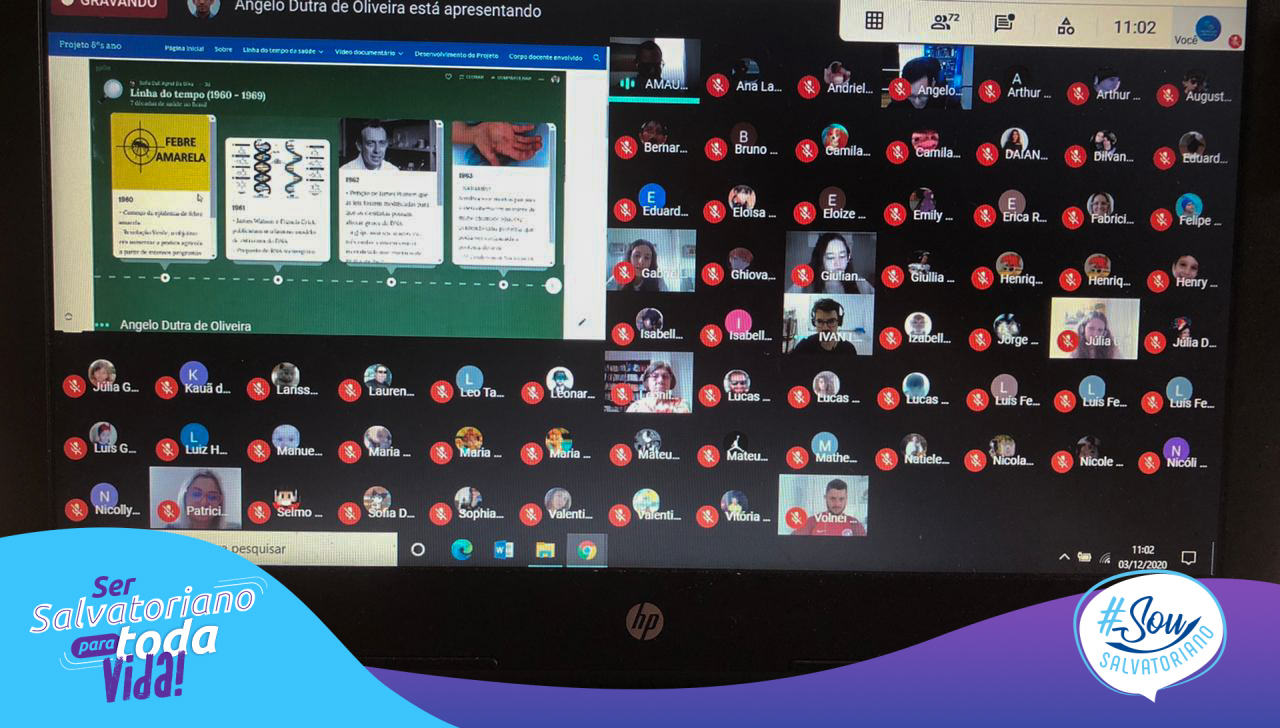Image resolution: width=1280 pixels, height=728 pixels.
Task: Click the muted mic icon beside Felipe
Action: point(1161,219)
